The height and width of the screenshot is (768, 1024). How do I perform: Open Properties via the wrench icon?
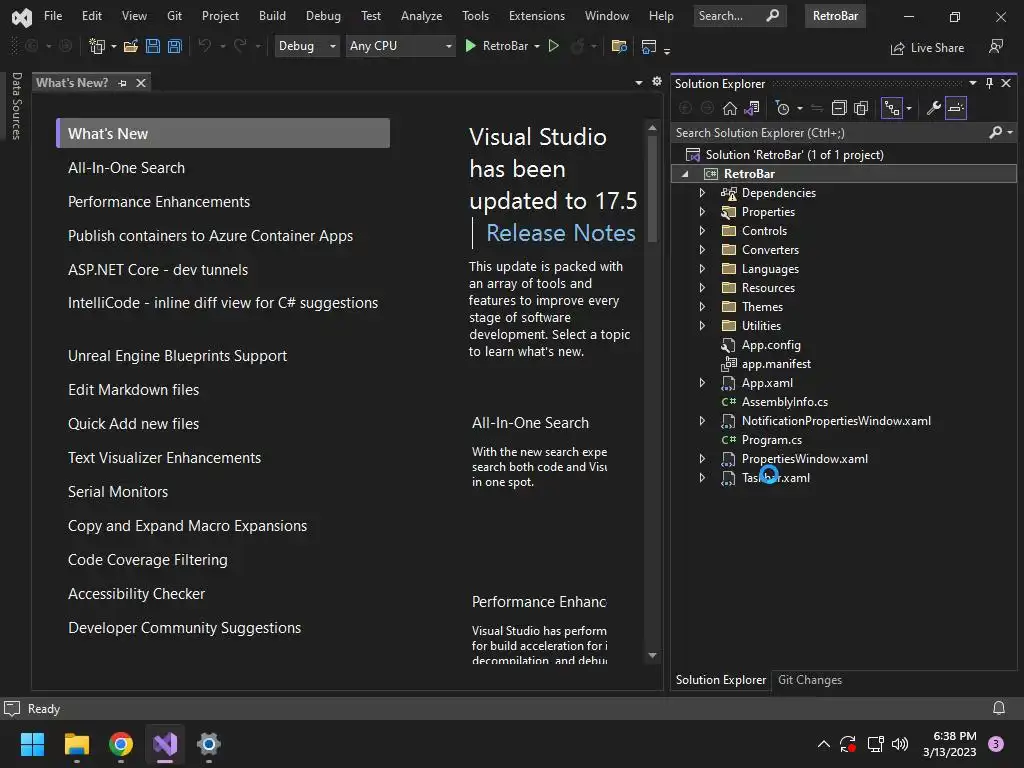click(x=933, y=108)
